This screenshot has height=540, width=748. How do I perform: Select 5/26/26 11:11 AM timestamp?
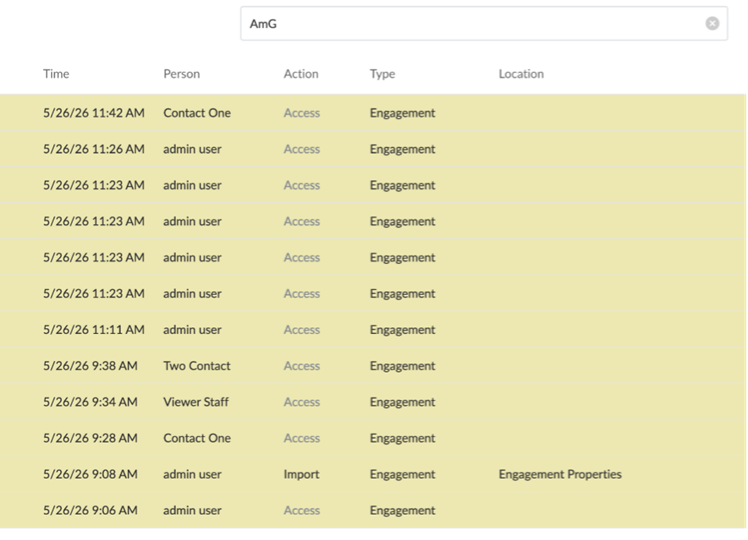click(94, 330)
